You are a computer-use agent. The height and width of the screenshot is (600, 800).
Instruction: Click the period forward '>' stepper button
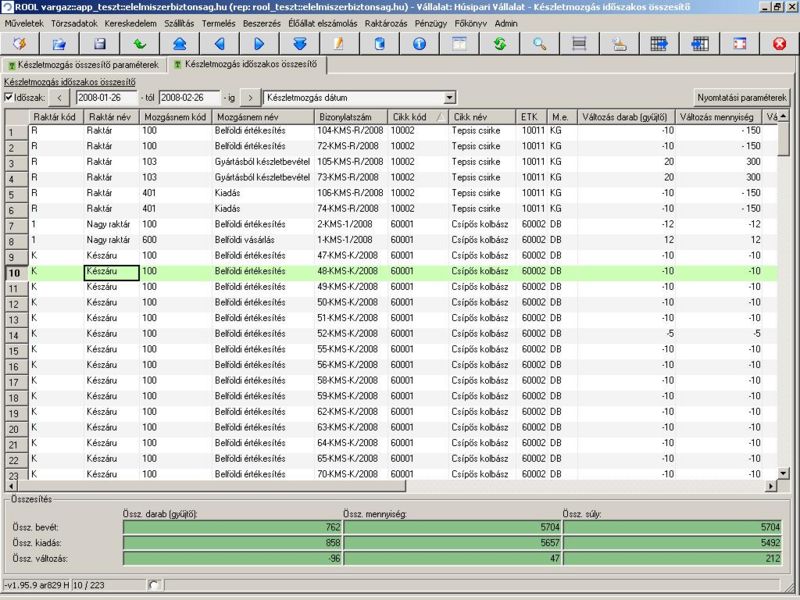(250, 97)
